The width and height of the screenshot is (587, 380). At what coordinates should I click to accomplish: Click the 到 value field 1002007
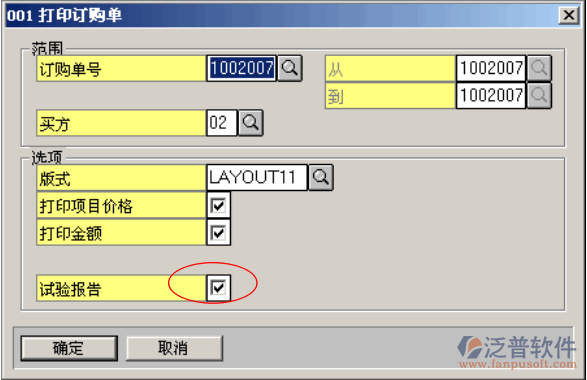point(491,95)
